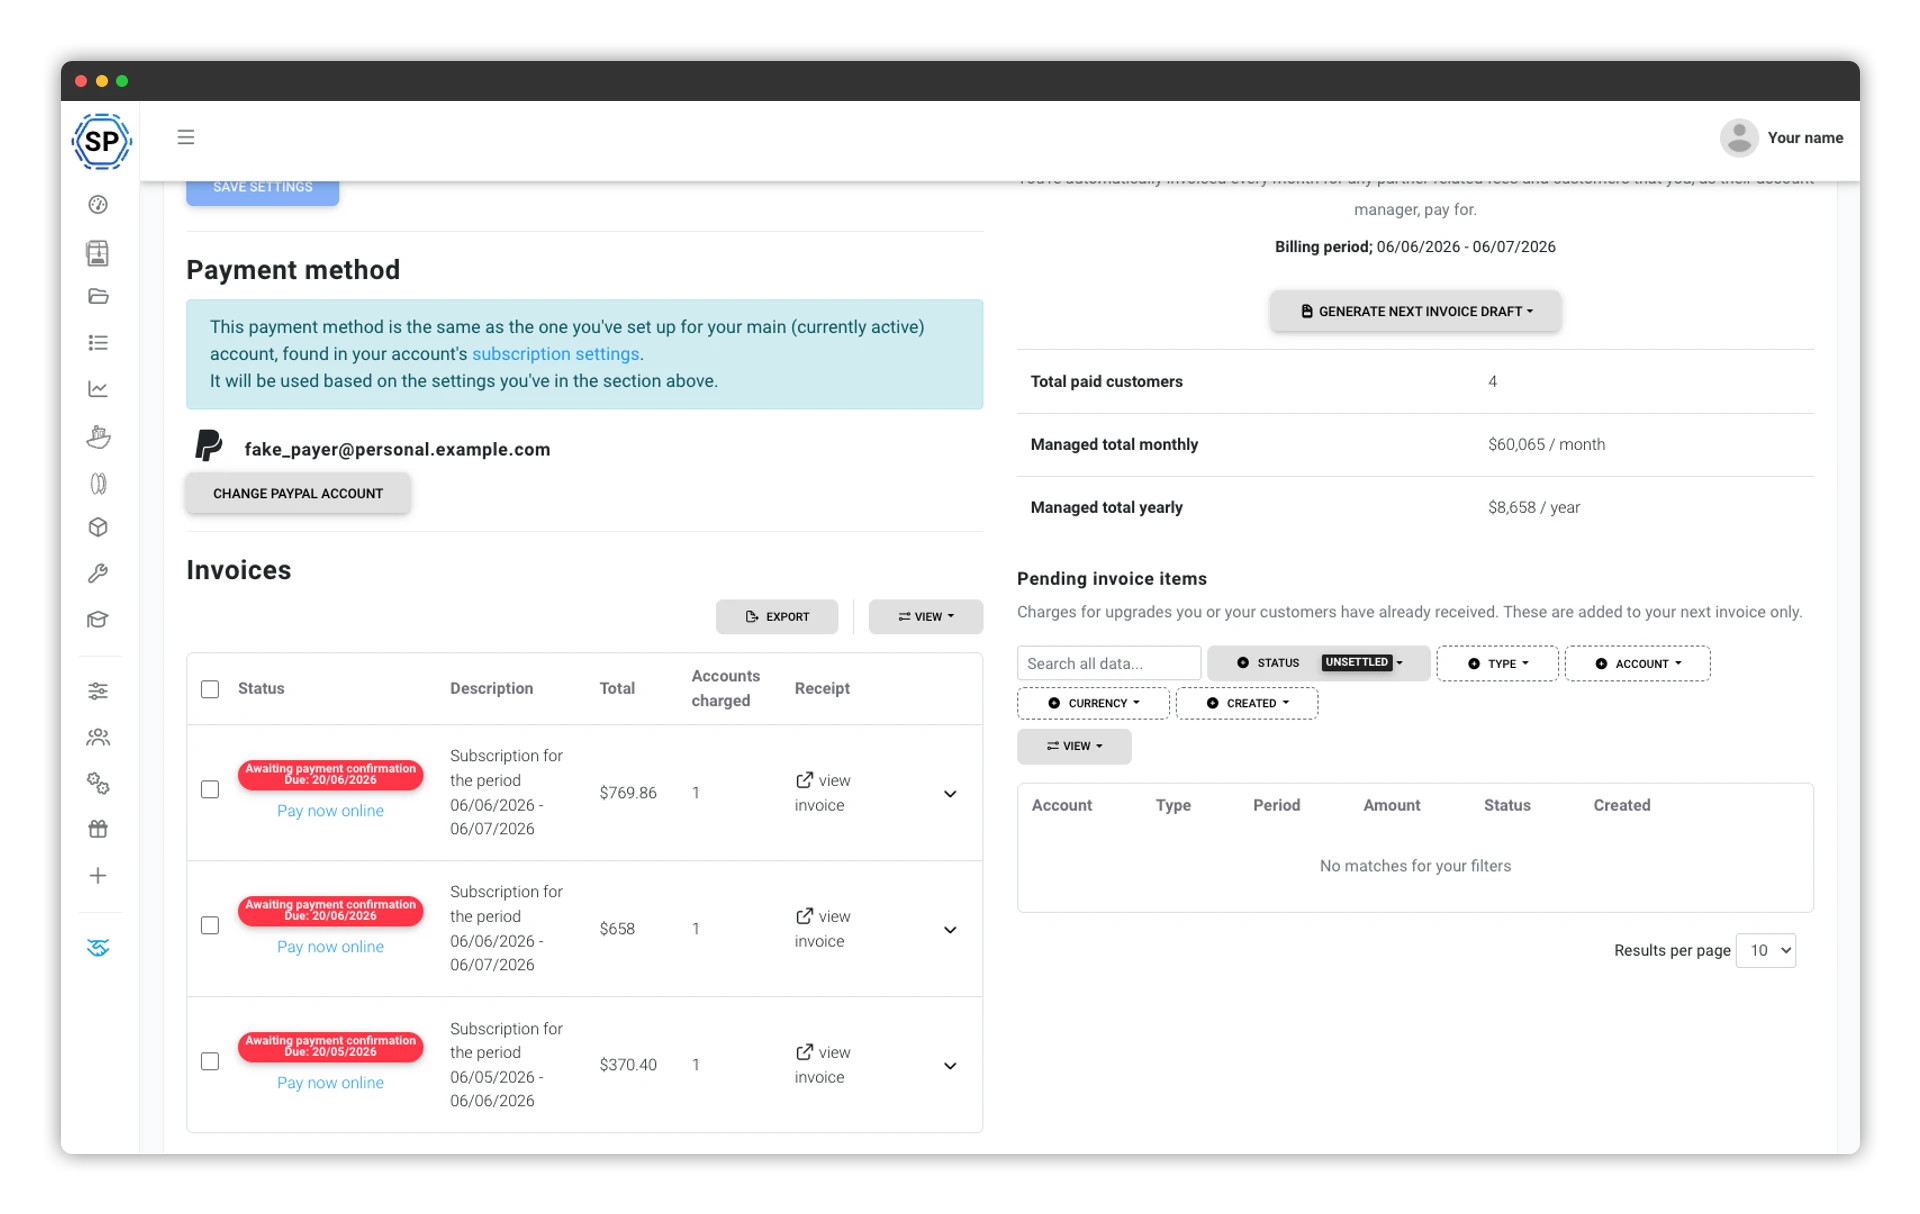The height and width of the screenshot is (1214, 1920).
Task: Open the Invoices VIEW dropdown
Action: point(926,617)
